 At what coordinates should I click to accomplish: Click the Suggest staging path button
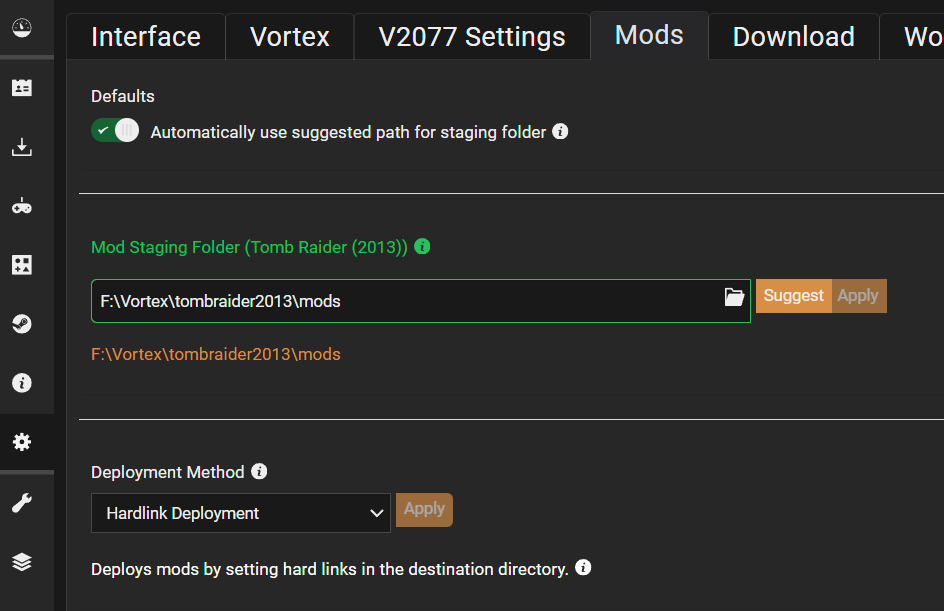(793, 296)
